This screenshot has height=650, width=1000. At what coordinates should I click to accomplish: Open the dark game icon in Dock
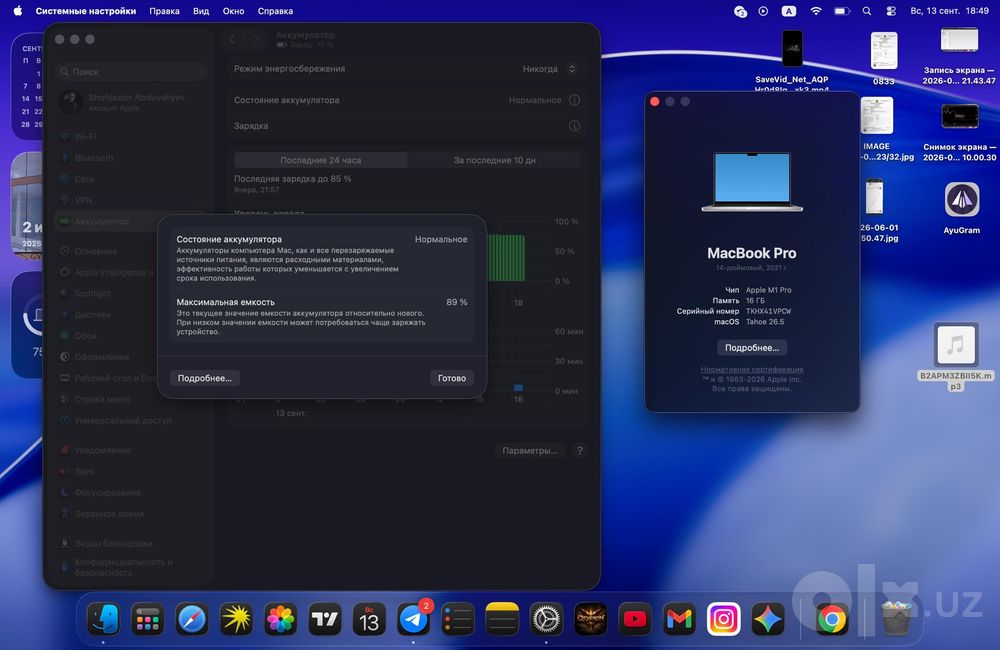coord(591,619)
